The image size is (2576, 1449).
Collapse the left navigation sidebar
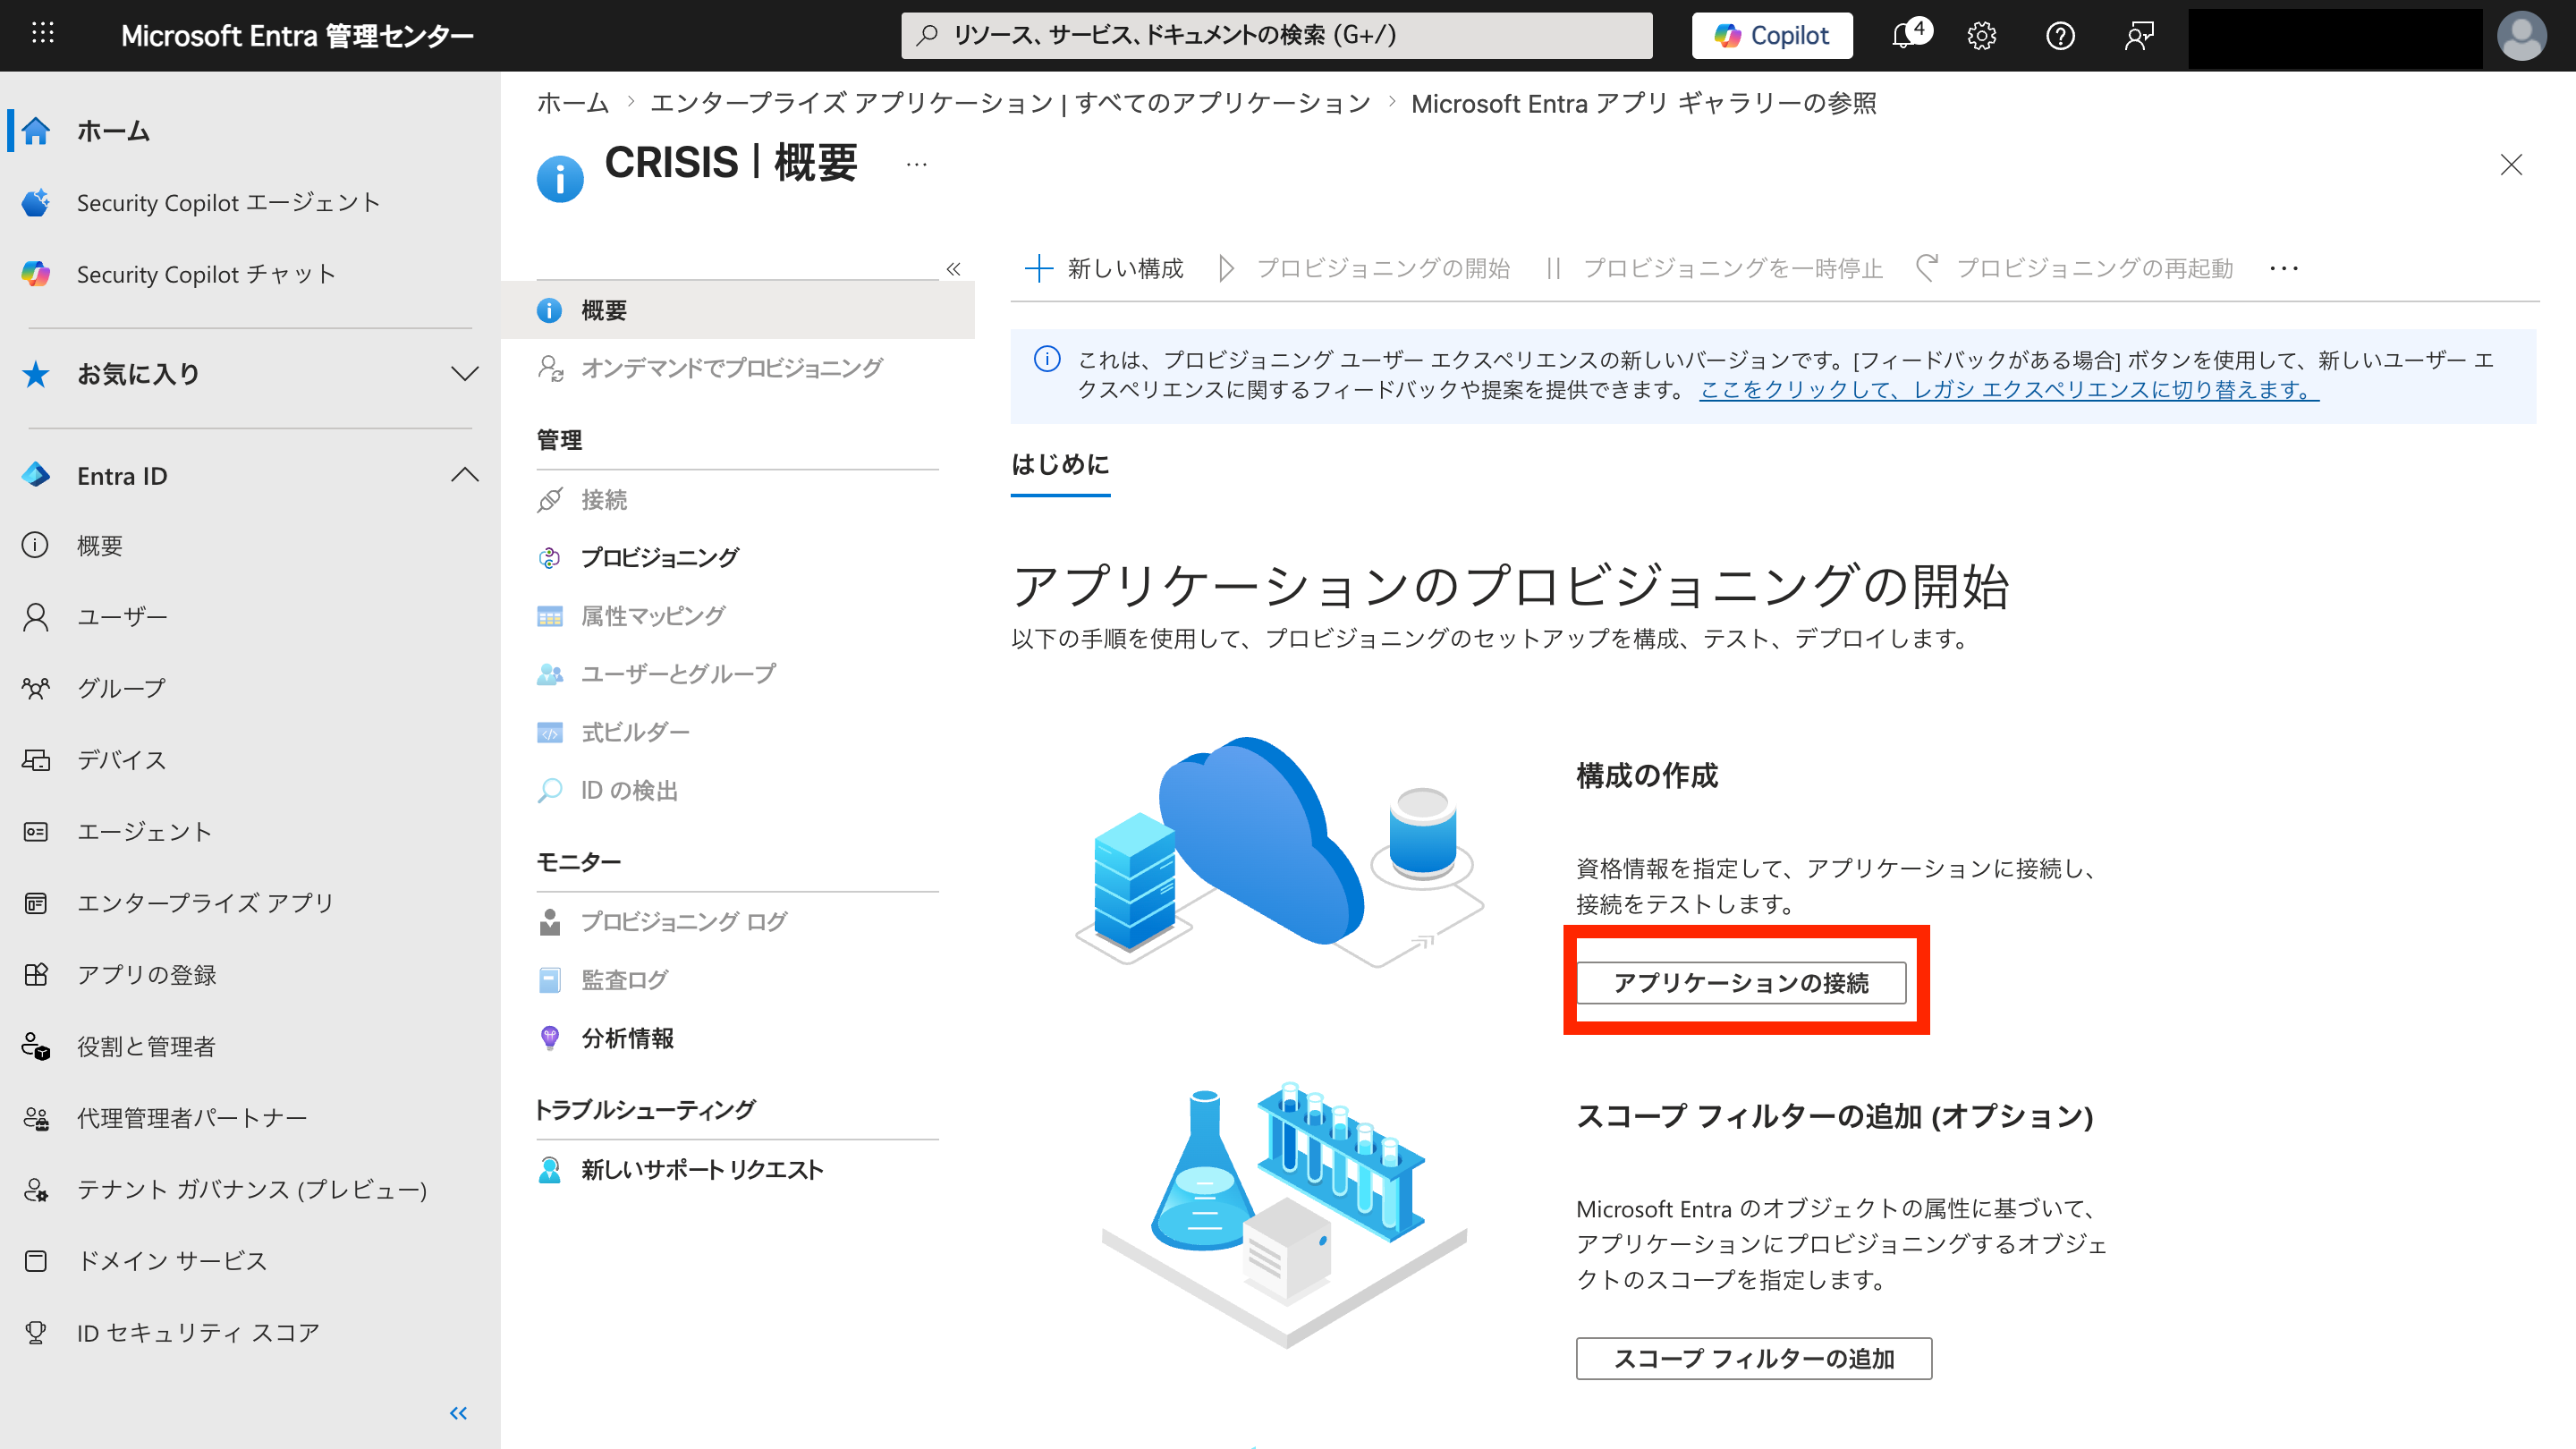pos(458,1412)
